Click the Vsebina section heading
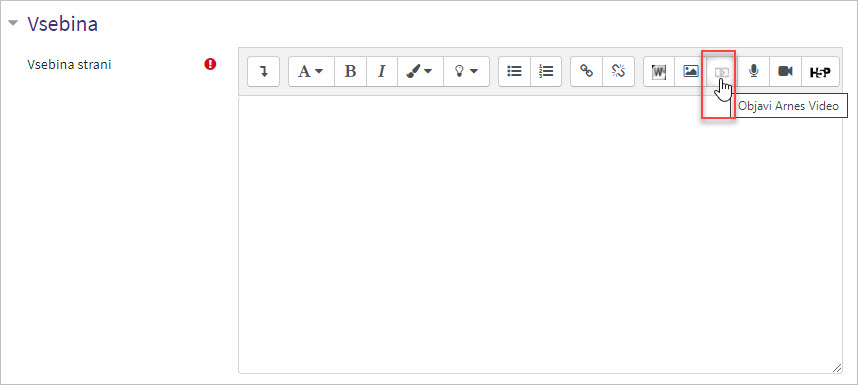Viewport: 858px width, 385px height. (x=62, y=24)
